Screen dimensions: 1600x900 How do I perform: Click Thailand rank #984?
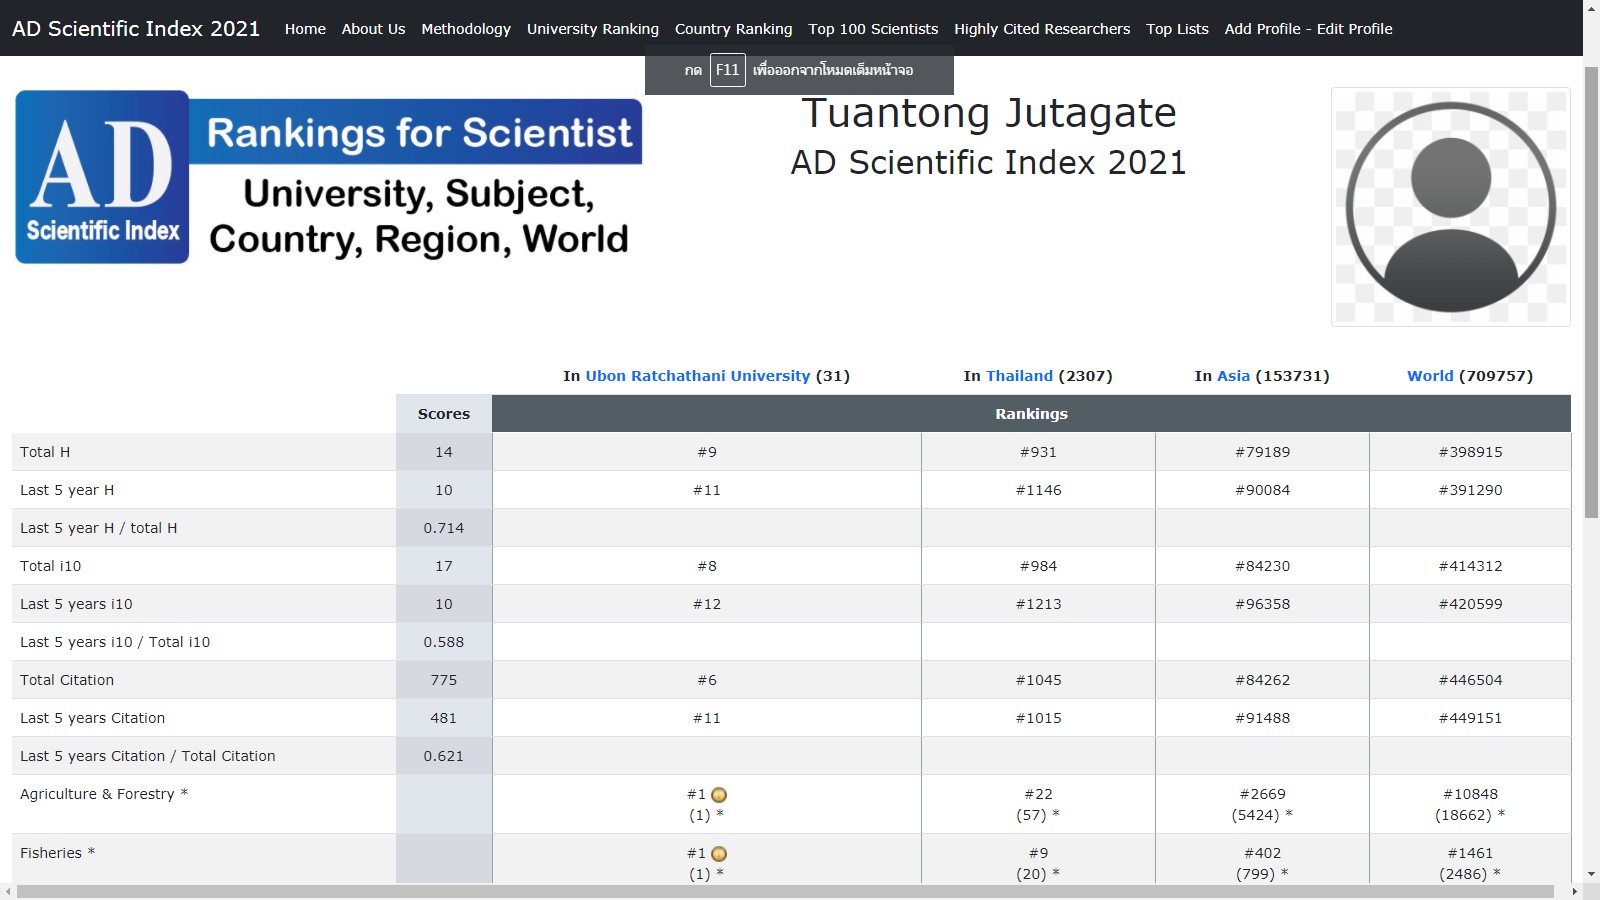pos(1038,566)
